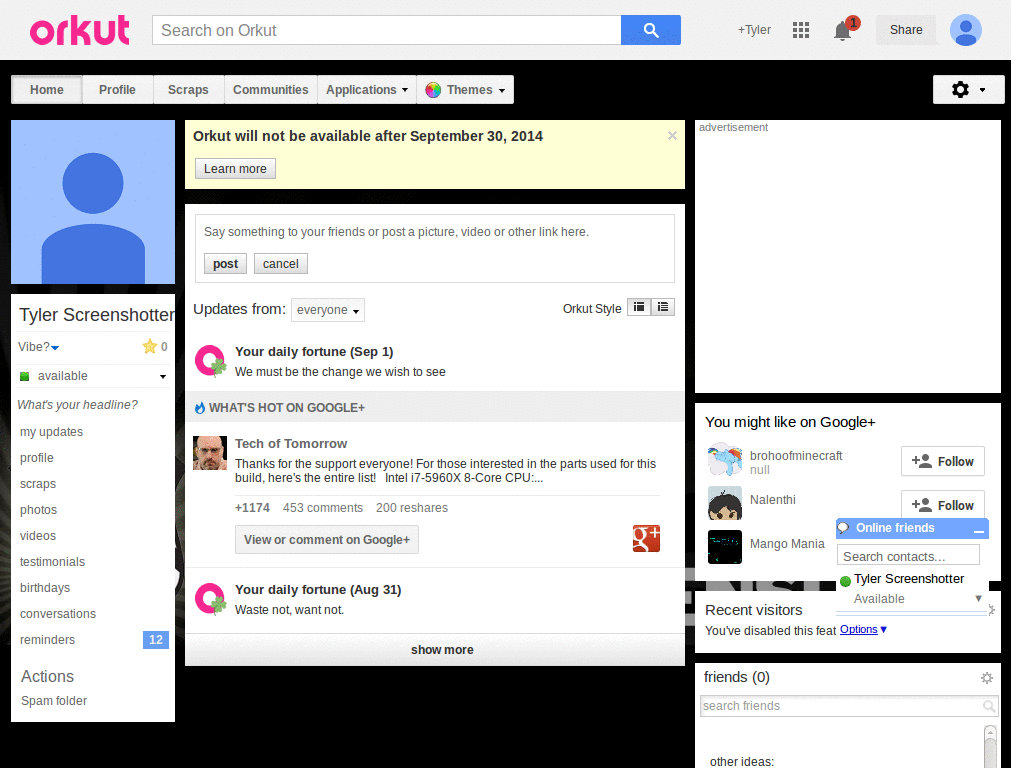Click the Share button

[906, 30]
